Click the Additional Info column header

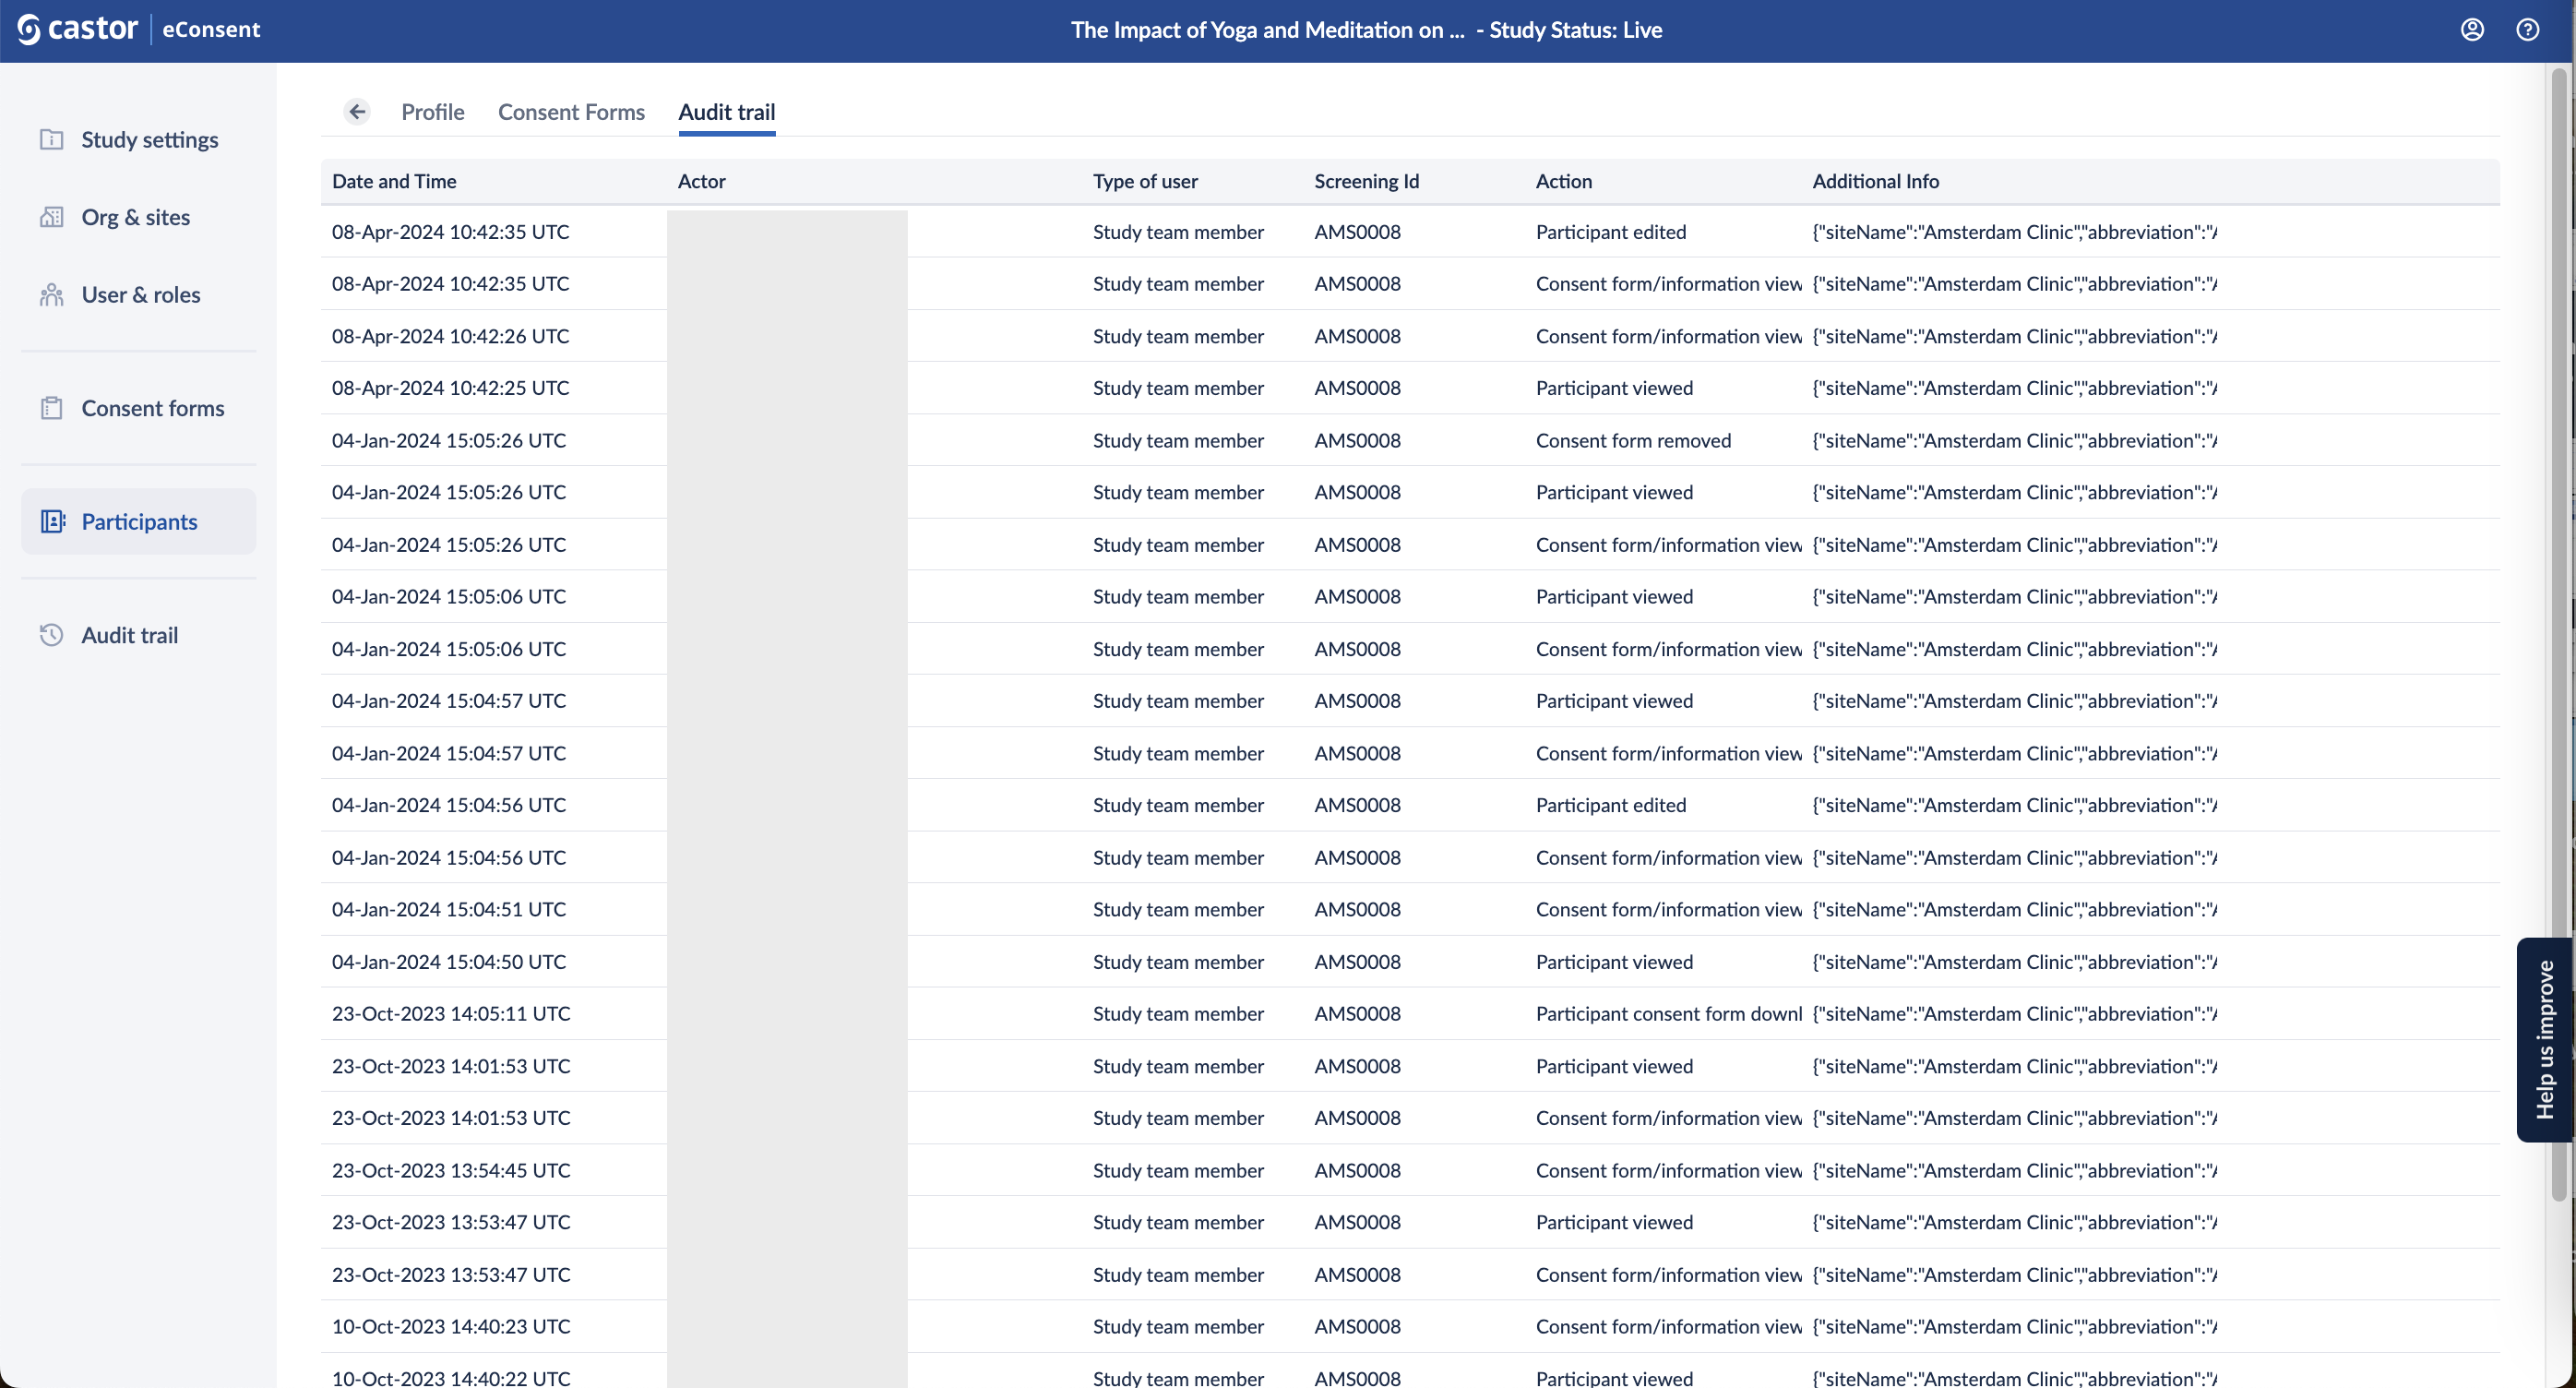(1875, 181)
